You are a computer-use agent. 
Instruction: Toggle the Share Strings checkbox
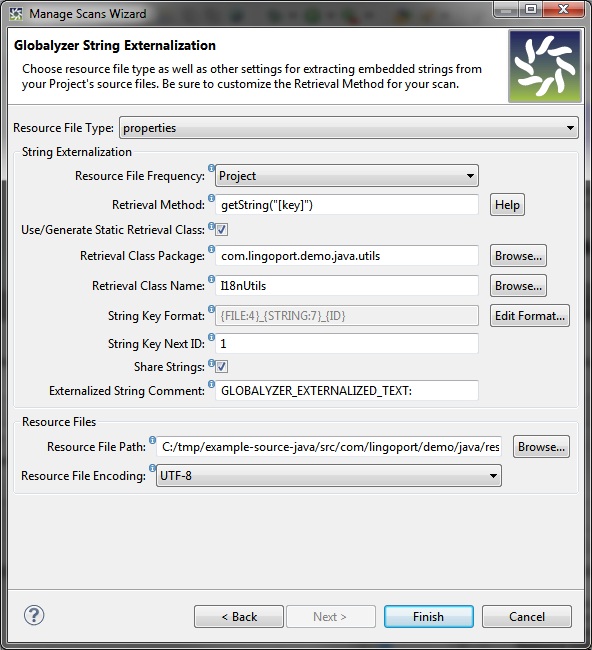click(x=221, y=366)
